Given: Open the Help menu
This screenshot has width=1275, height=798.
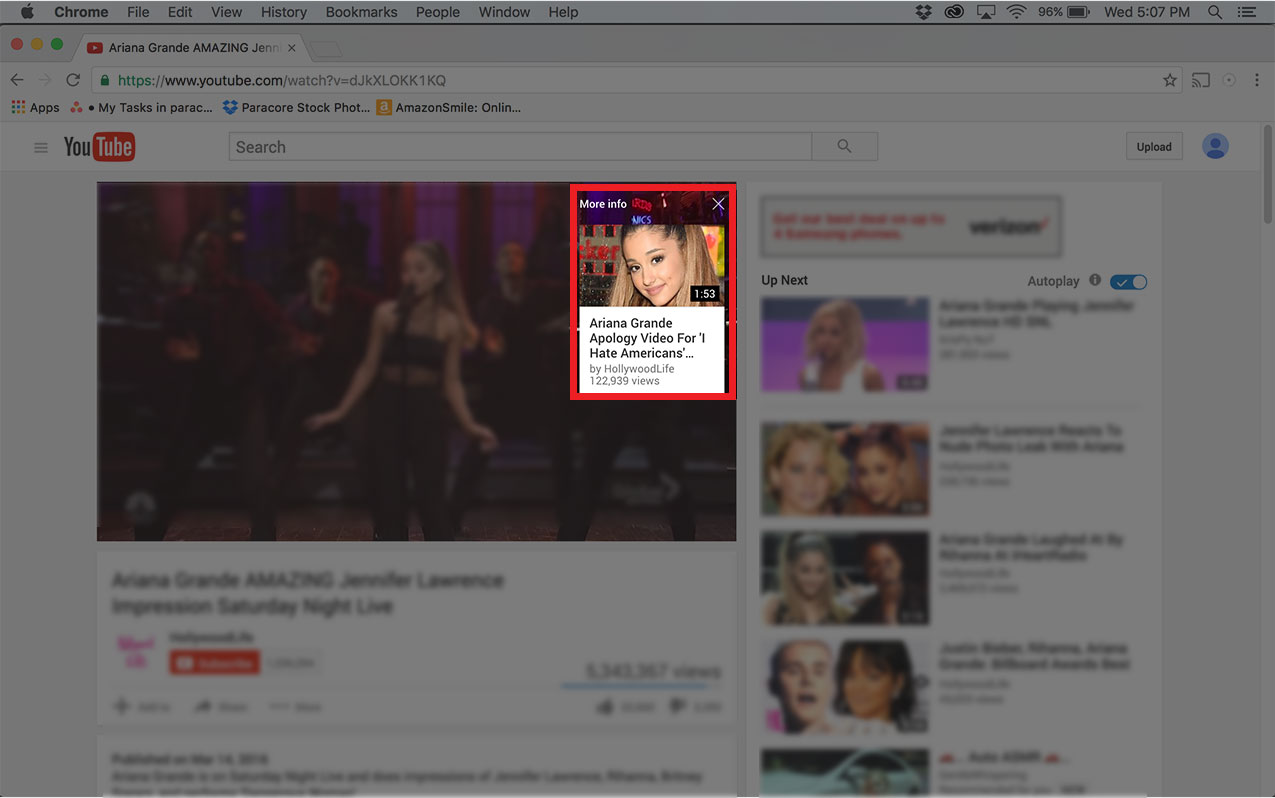Looking at the screenshot, I should pos(563,12).
